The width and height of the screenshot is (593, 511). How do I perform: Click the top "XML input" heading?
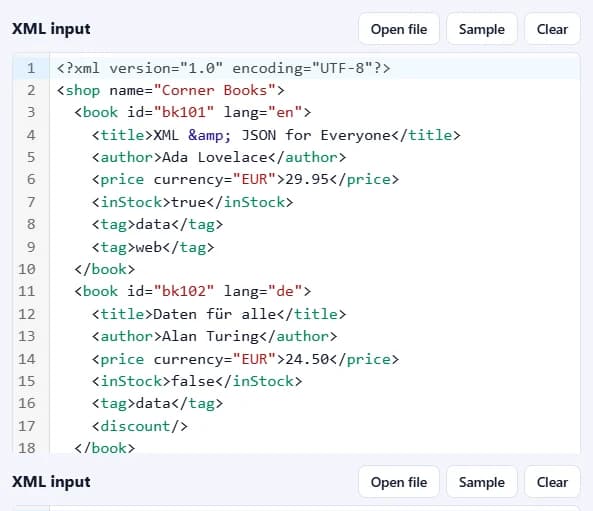pyautogui.click(x=51, y=29)
